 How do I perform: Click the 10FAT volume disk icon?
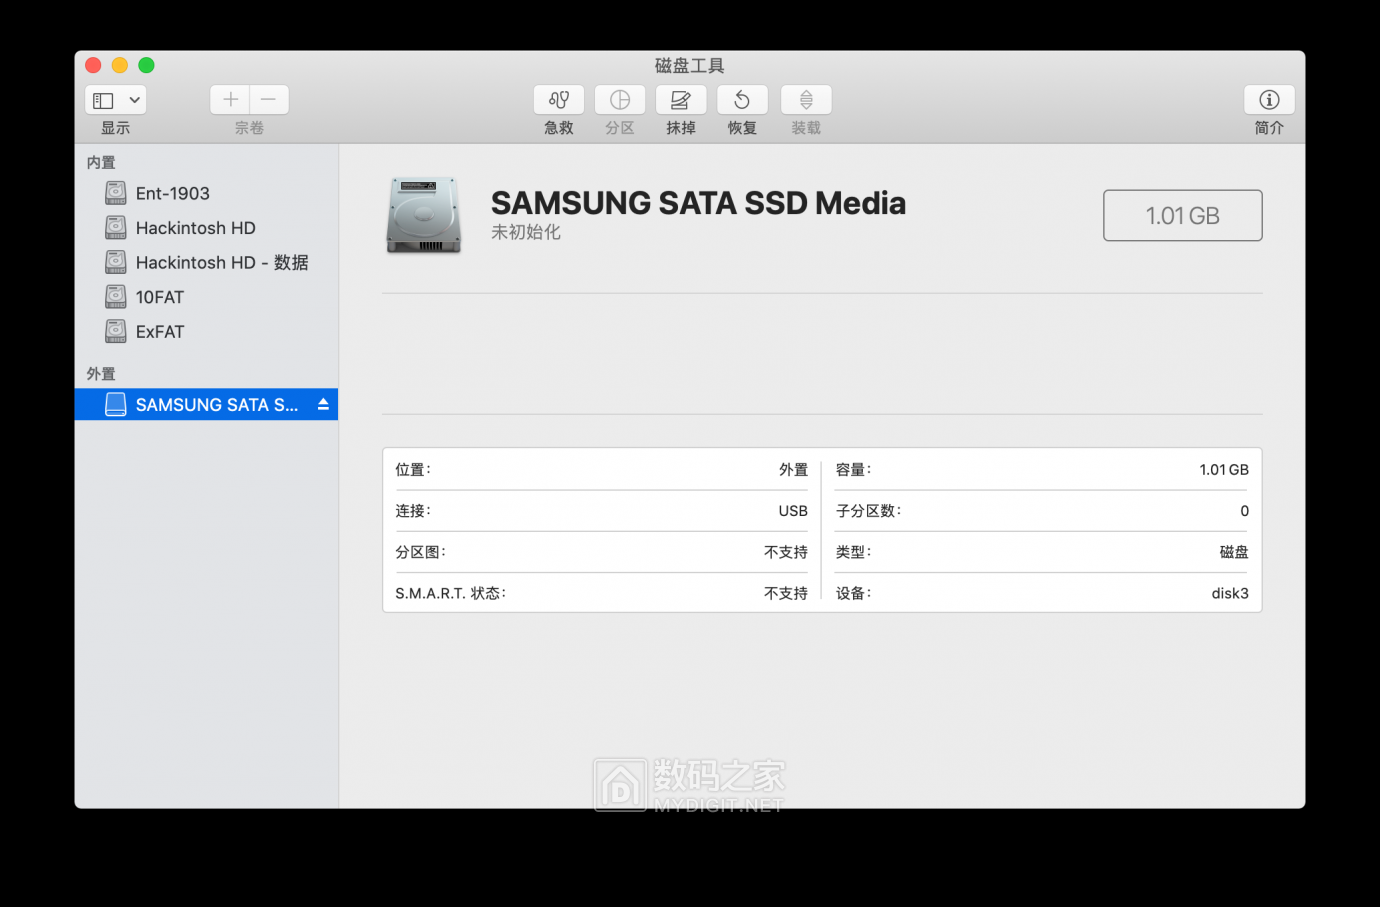[x=116, y=297]
